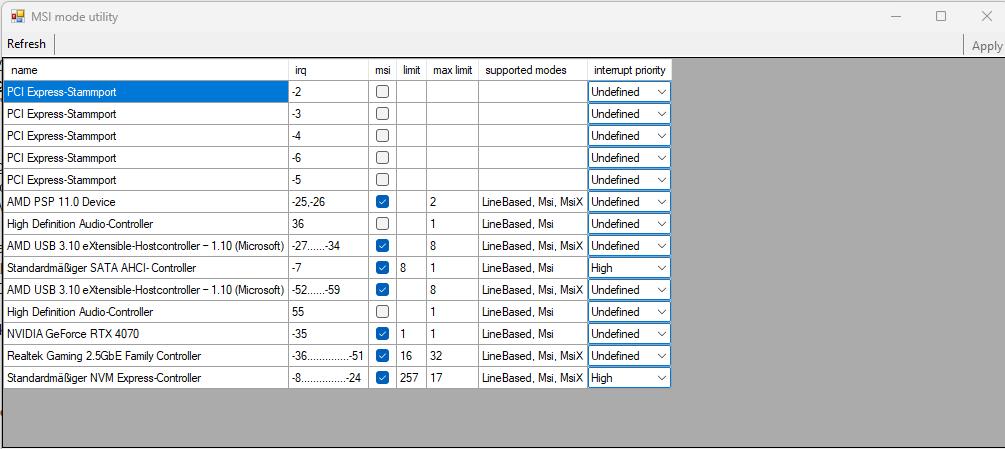Open High priority dropdown for SATA AHCI-Controller
The height and width of the screenshot is (449, 1005).
(x=629, y=268)
